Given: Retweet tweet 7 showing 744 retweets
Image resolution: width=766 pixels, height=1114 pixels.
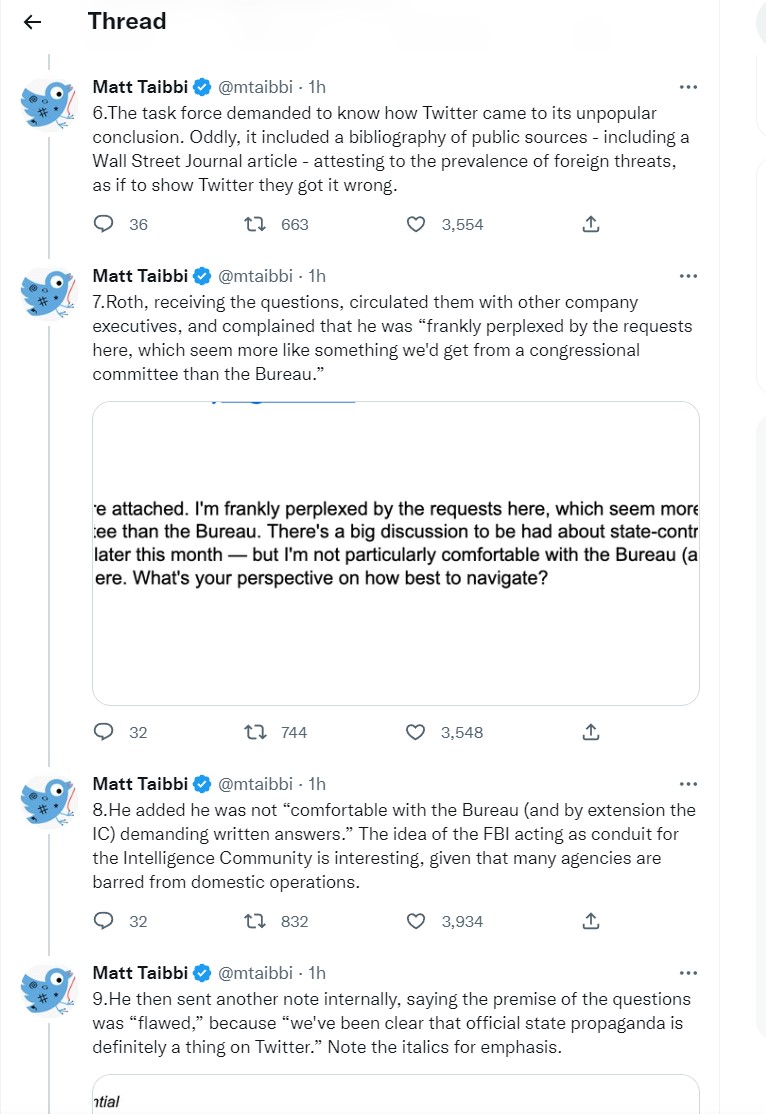Looking at the screenshot, I should [254, 732].
